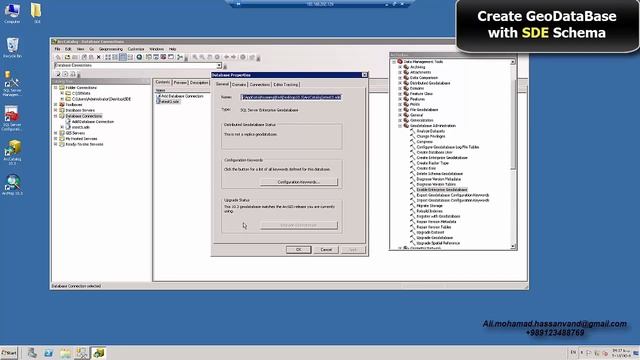
Task: Open SQL Server Configuration desktop icon
Action: tap(11, 119)
